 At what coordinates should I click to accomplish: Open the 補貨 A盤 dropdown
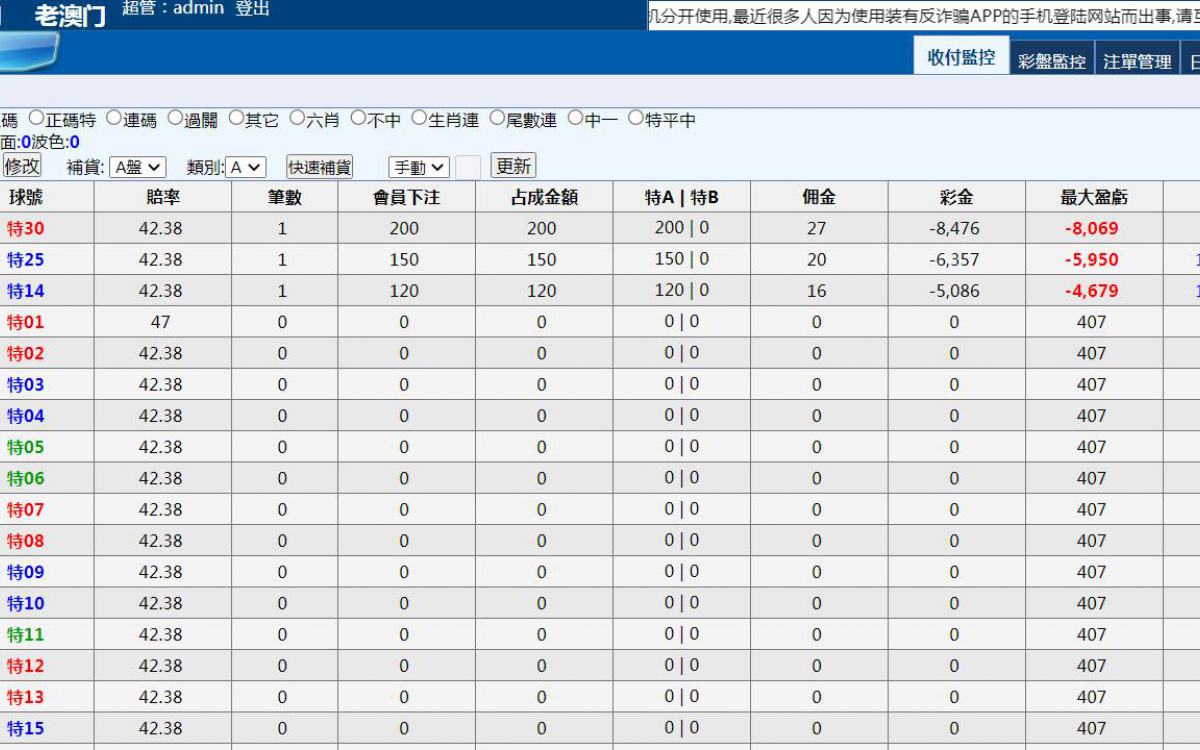(138, 167)
